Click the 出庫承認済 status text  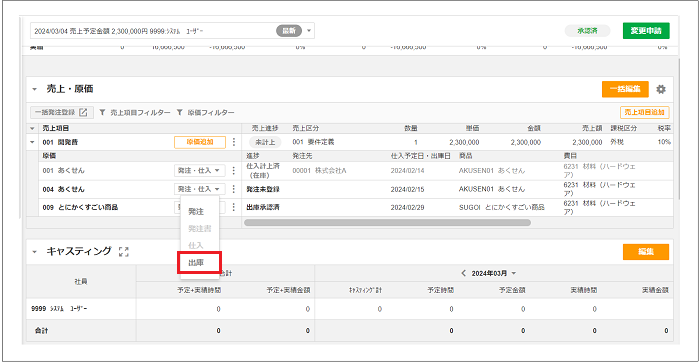[x=263, y=207]
